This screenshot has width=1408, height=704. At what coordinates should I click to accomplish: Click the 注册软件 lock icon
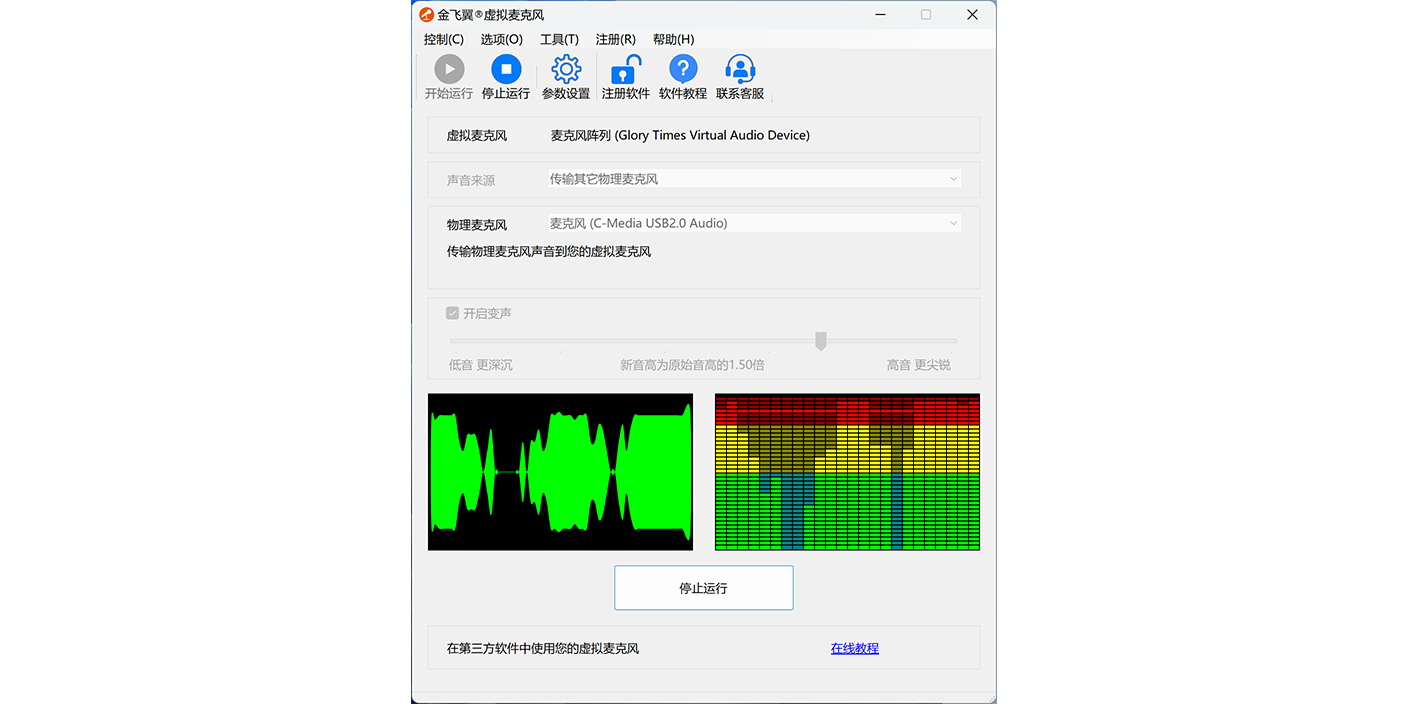click(x=625, y=69)
